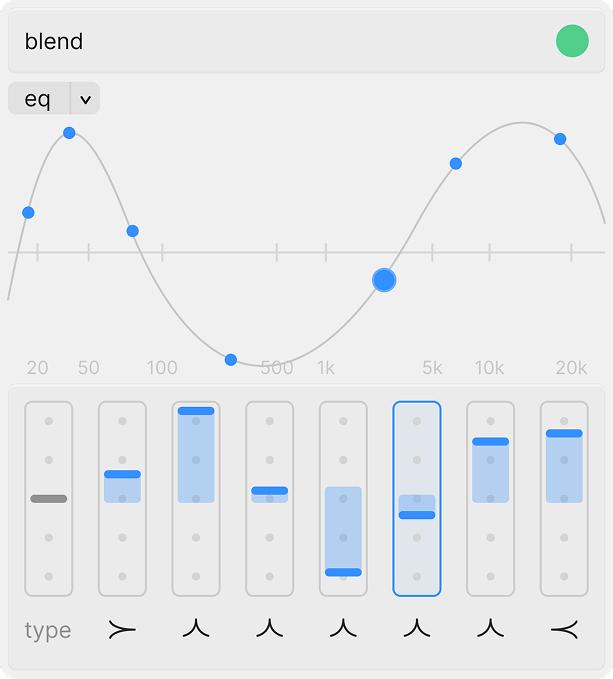Image resolution: width=613 pixels, height=679 pixels.
Task: Select the EQ node near 20k
Action: tap(560, 139)
